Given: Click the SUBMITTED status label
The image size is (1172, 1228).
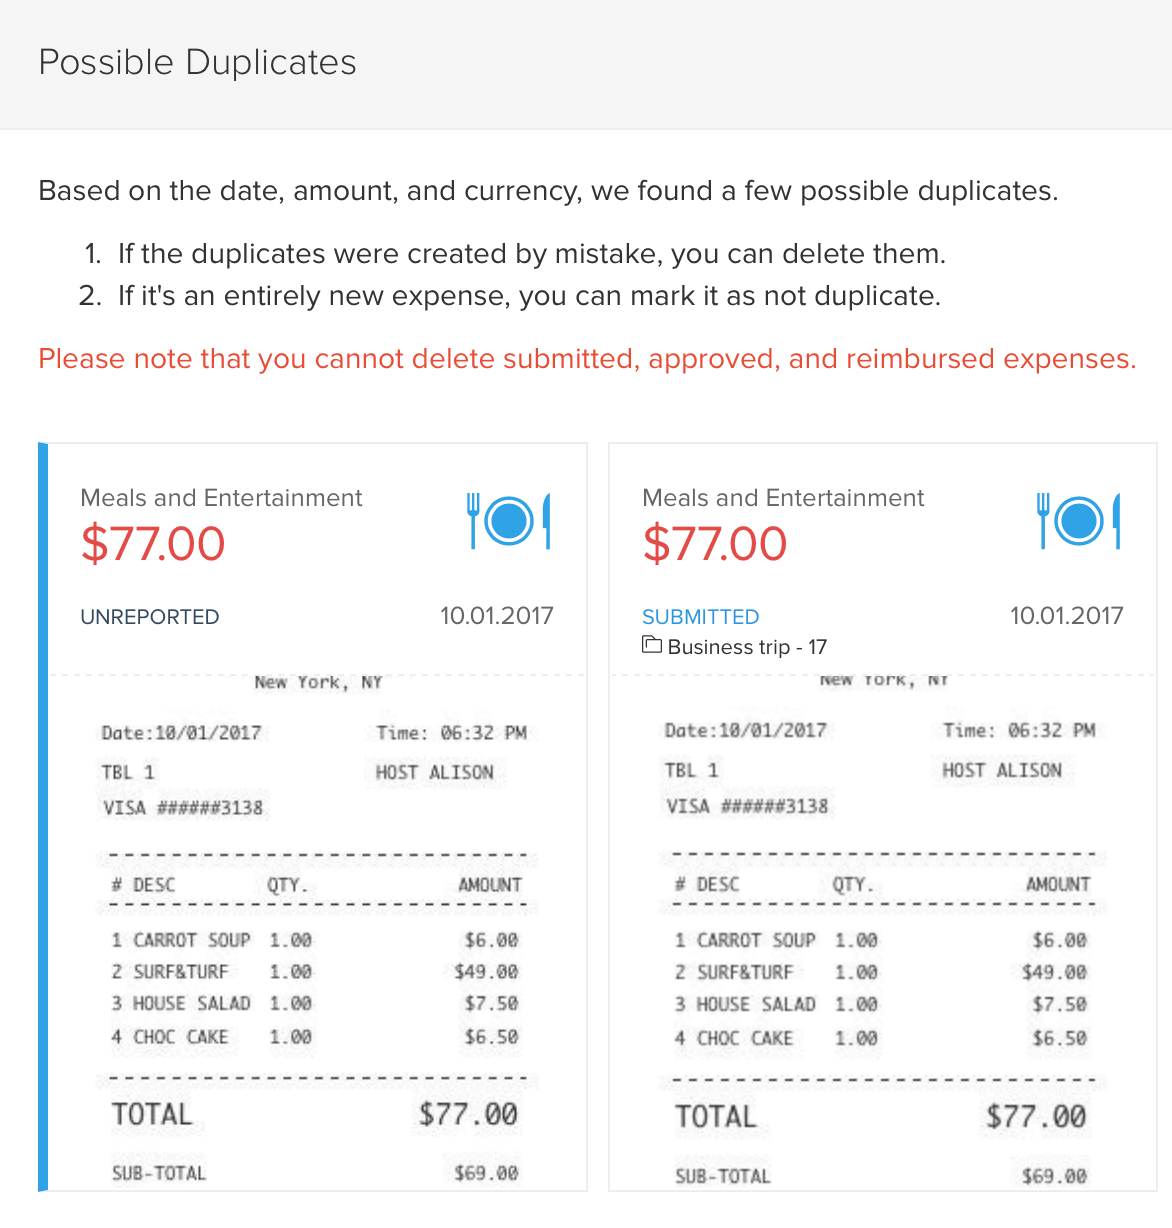Looking at the screenshot, I should coord(700,616).
